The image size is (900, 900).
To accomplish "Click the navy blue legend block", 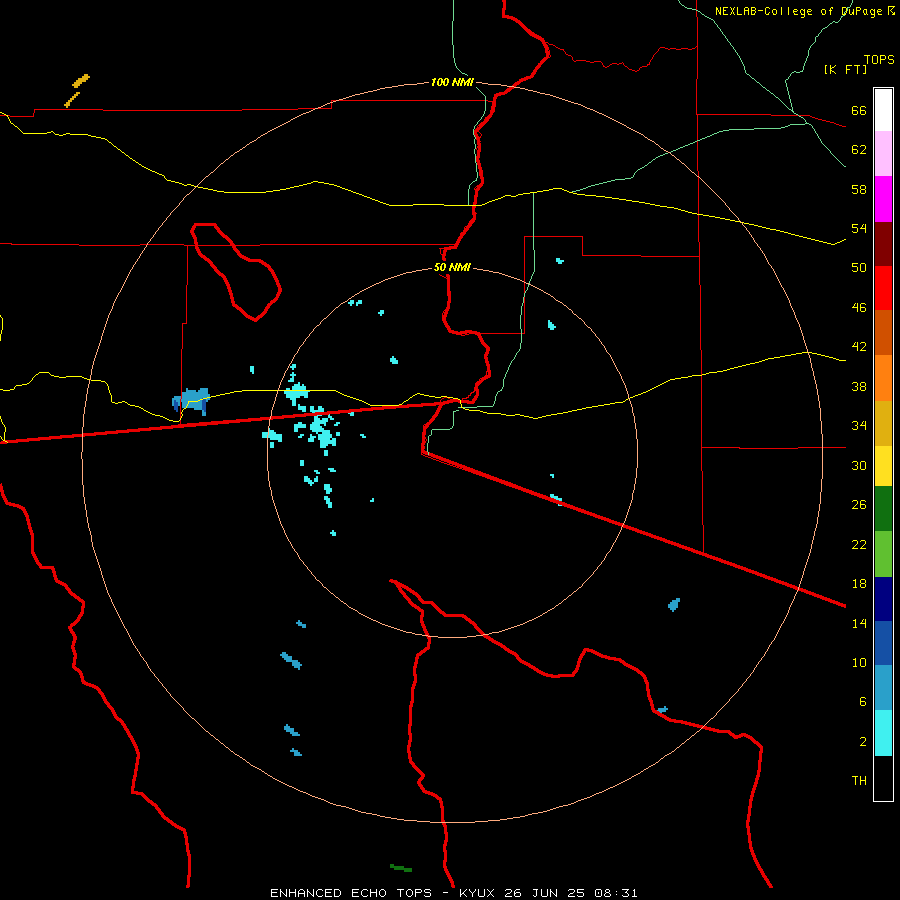I will tap(883, 599).
